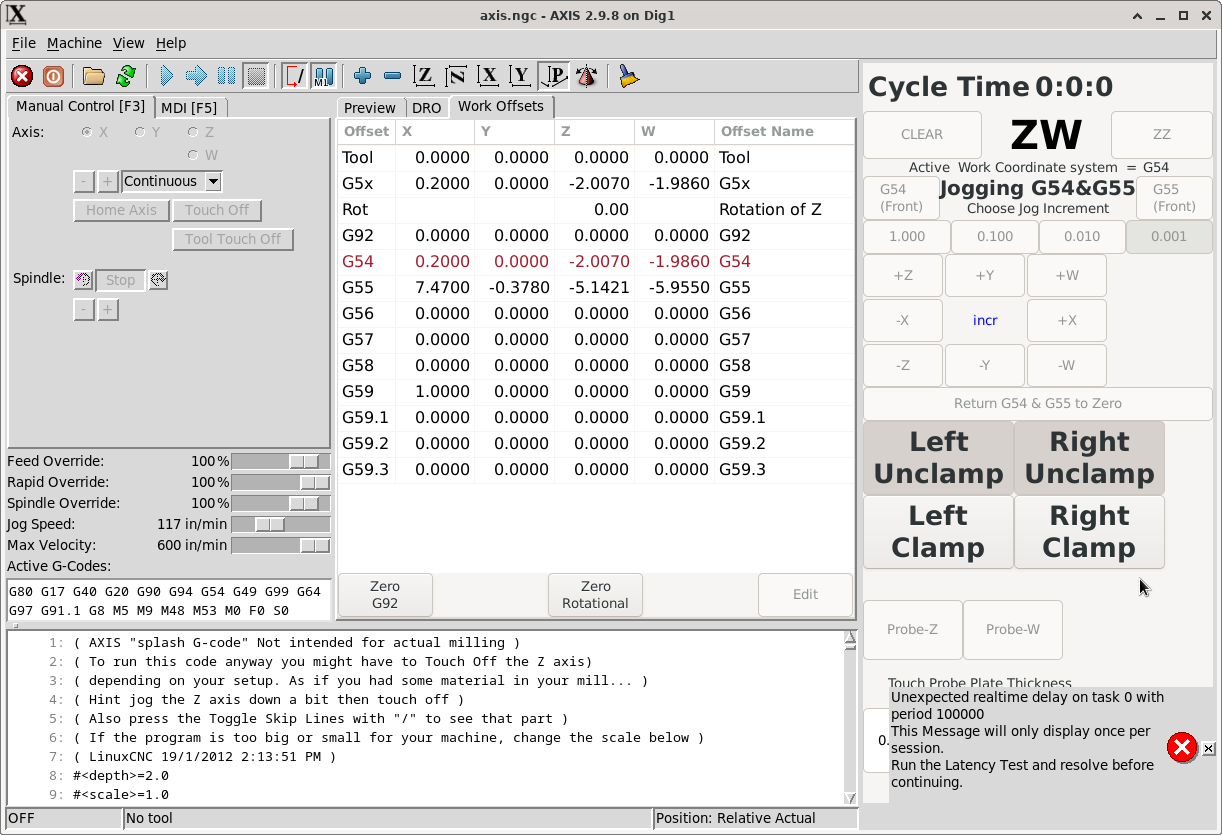Clear live plot with the broom icon
Viewport: 1222px width, 835px height.
point(628,76)
